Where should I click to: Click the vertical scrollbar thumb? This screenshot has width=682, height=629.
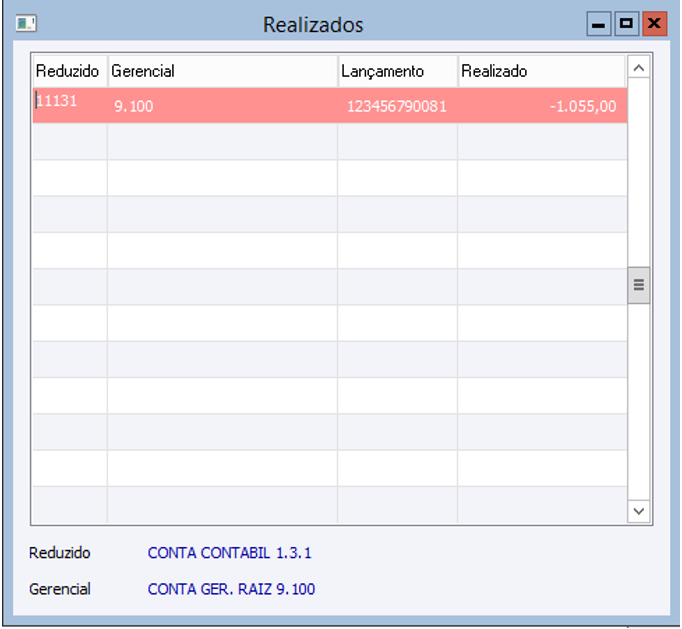[x=639, y=285]
